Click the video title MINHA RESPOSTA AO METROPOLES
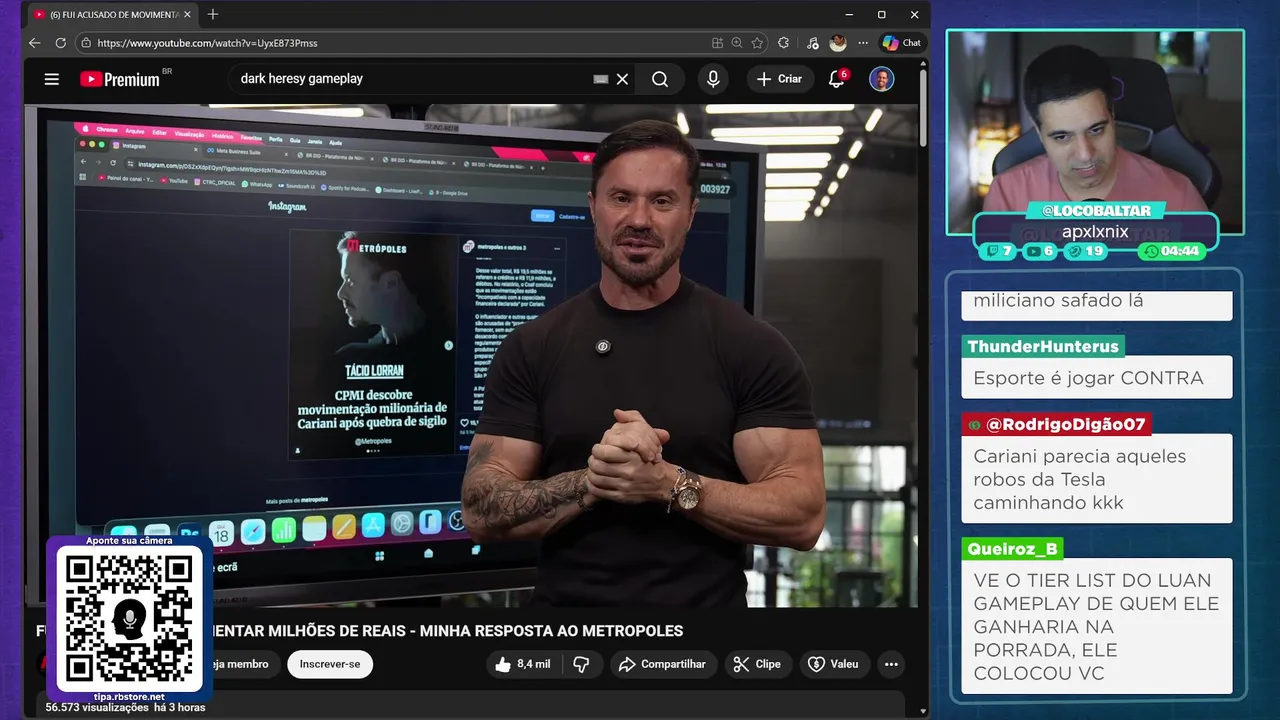1280x720 pixels. (x=551, y=631)
